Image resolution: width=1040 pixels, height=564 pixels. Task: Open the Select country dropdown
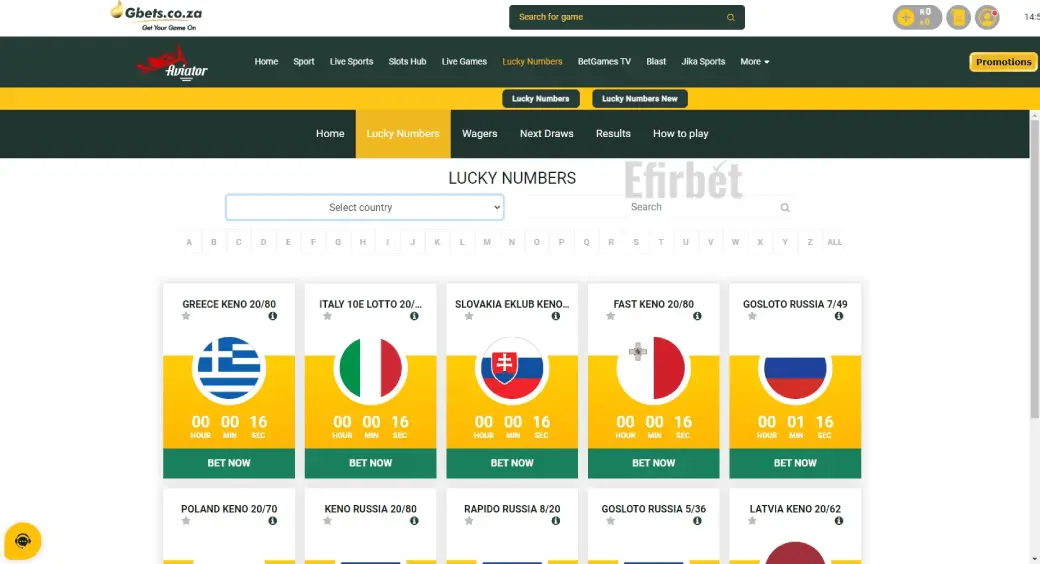point(365,207)
